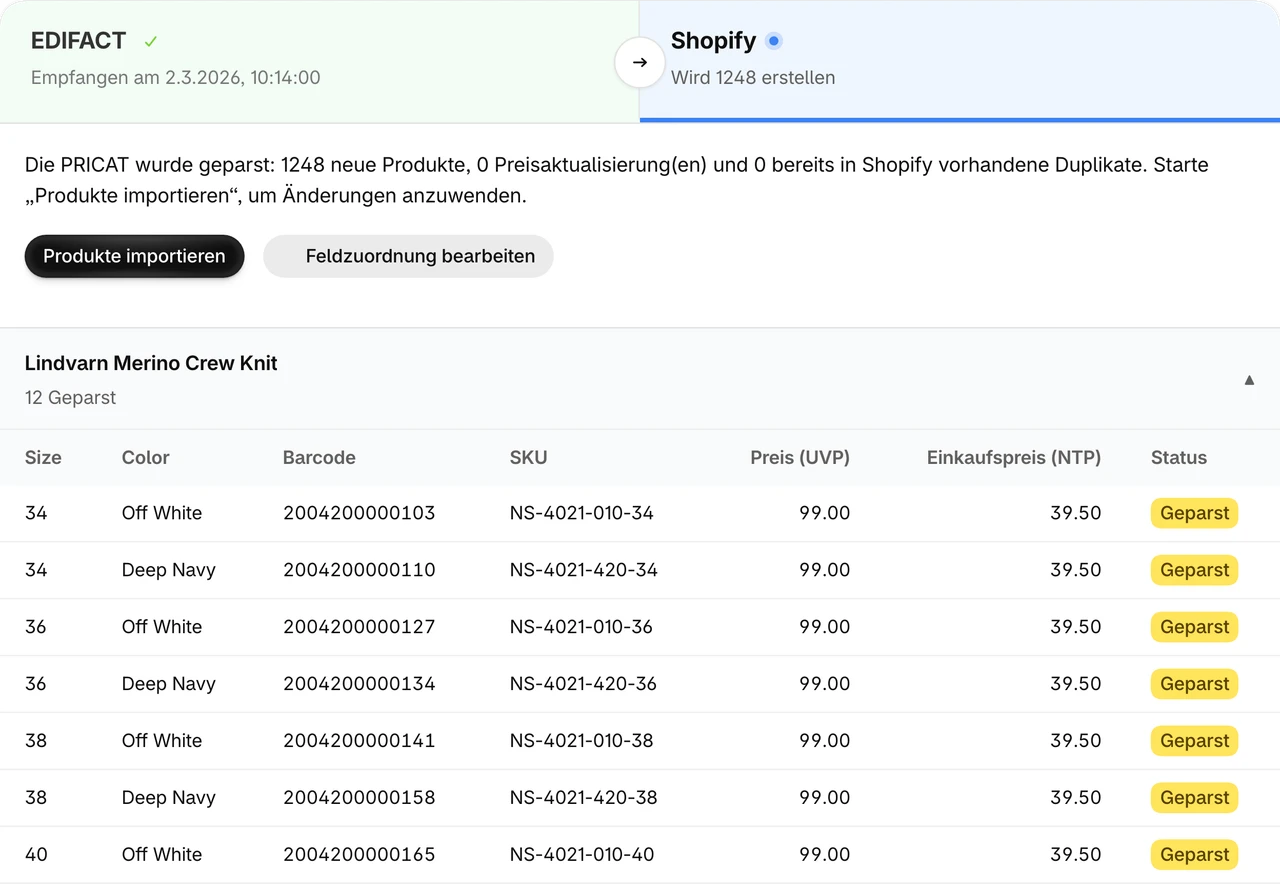Click the Lindvarn Merino Crew Knit title
1280x892 pixels.
pos(151,363)
